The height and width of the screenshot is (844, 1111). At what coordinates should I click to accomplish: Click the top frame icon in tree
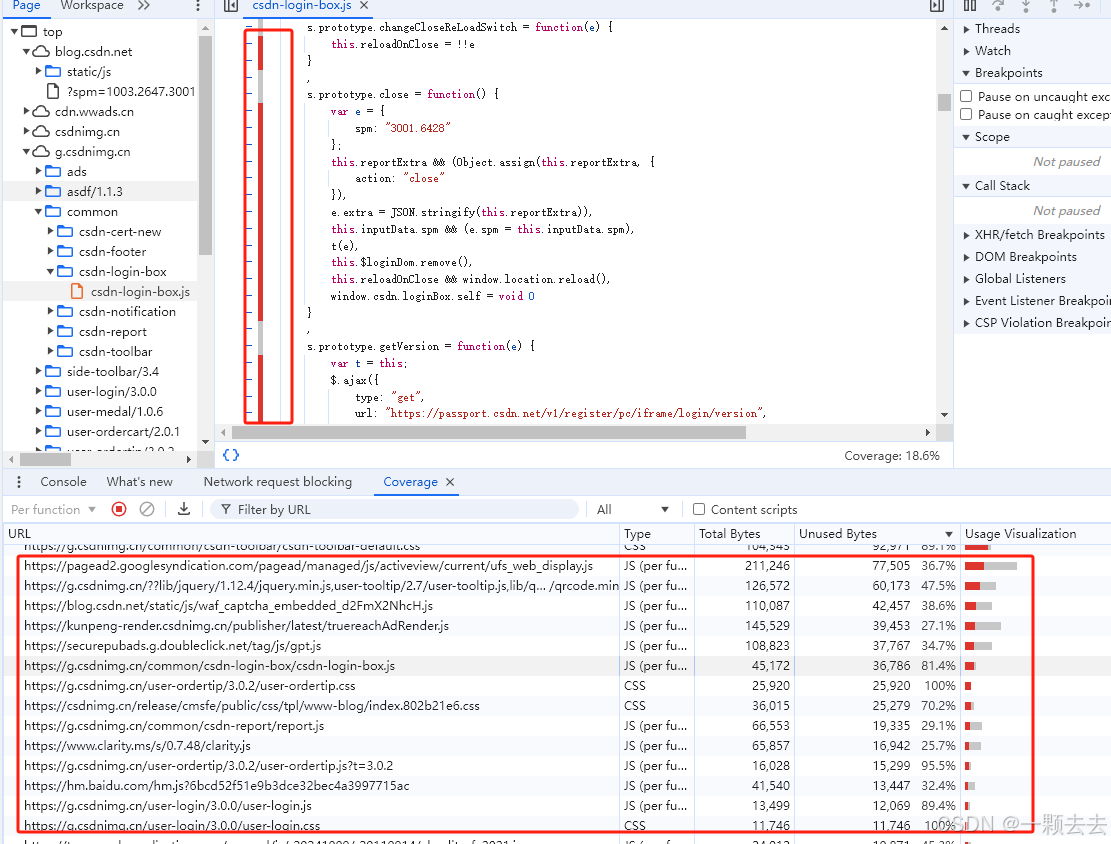click(x=29, y=31)
